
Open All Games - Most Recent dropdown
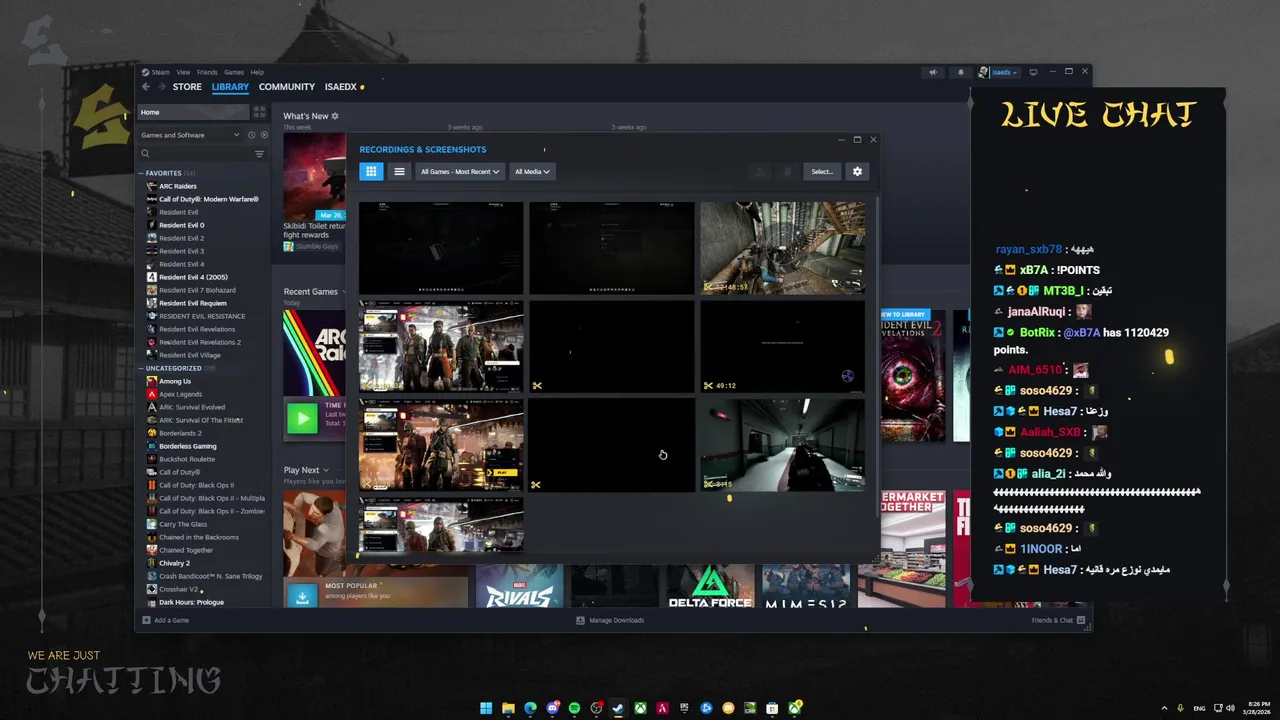[460, 171]
